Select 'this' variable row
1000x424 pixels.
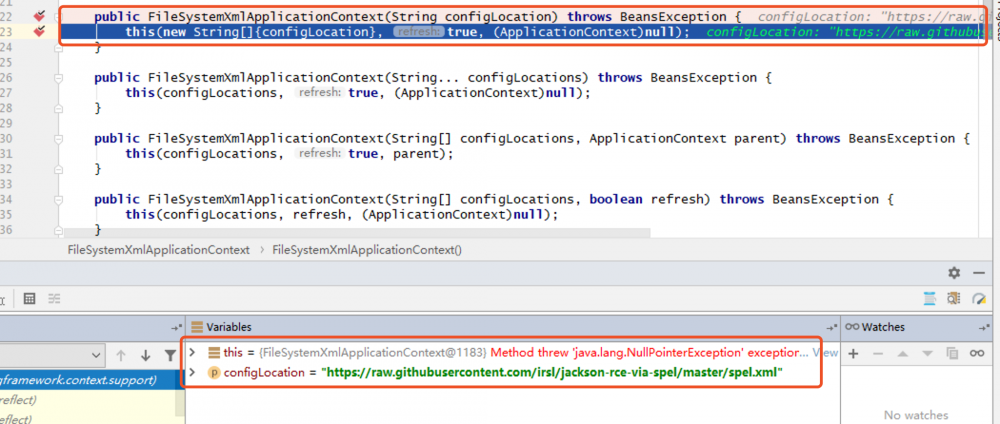point(513,352)
